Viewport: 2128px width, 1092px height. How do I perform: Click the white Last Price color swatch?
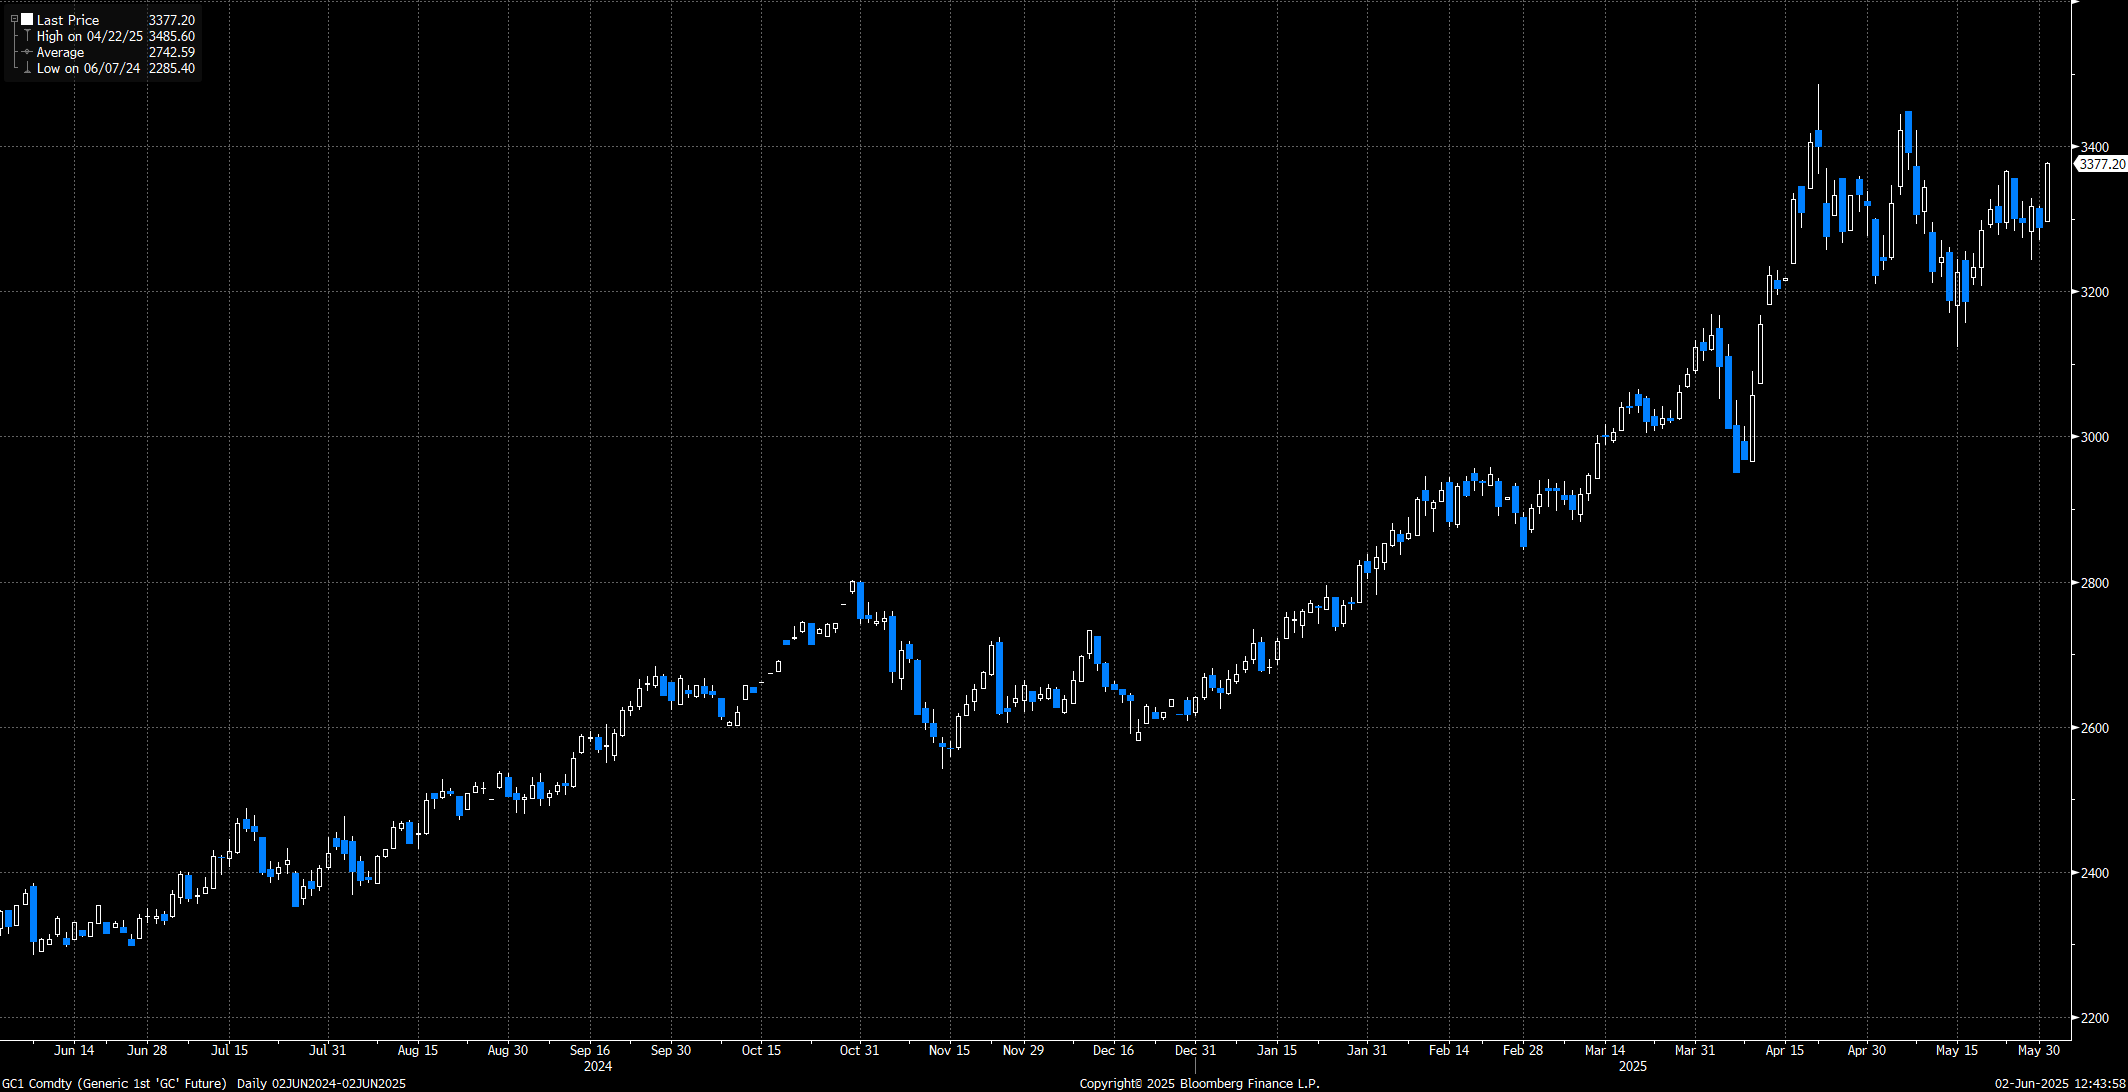27,20
